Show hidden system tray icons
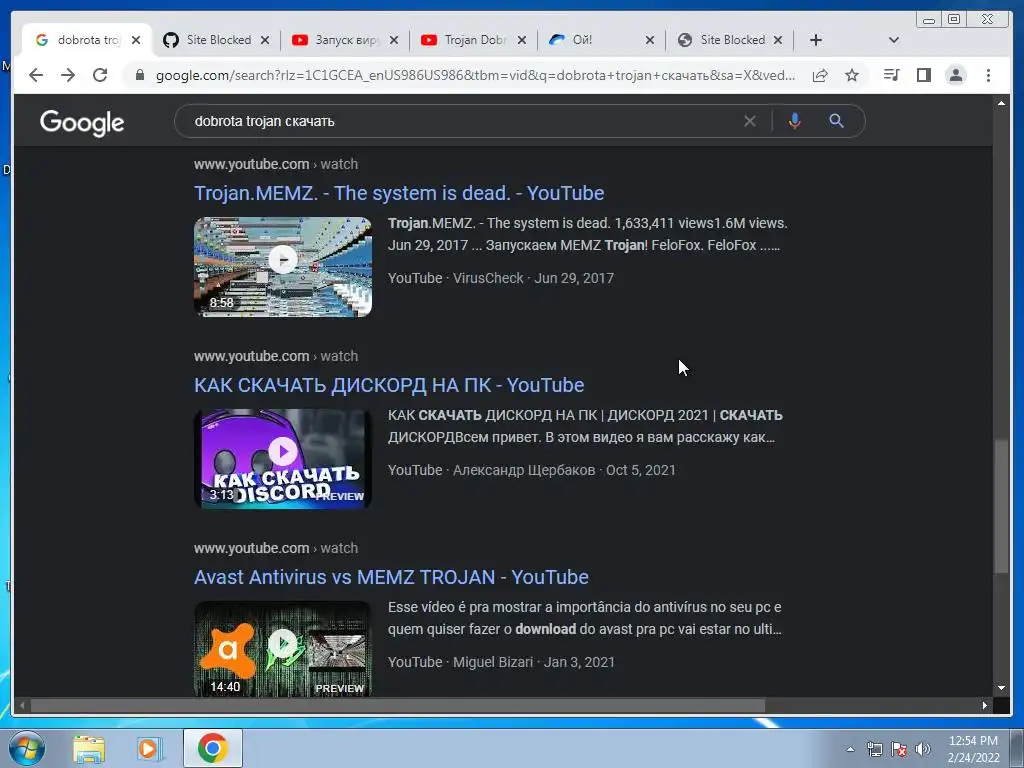The height and width of the screenshot is (768, 1024). pos(850,749)
